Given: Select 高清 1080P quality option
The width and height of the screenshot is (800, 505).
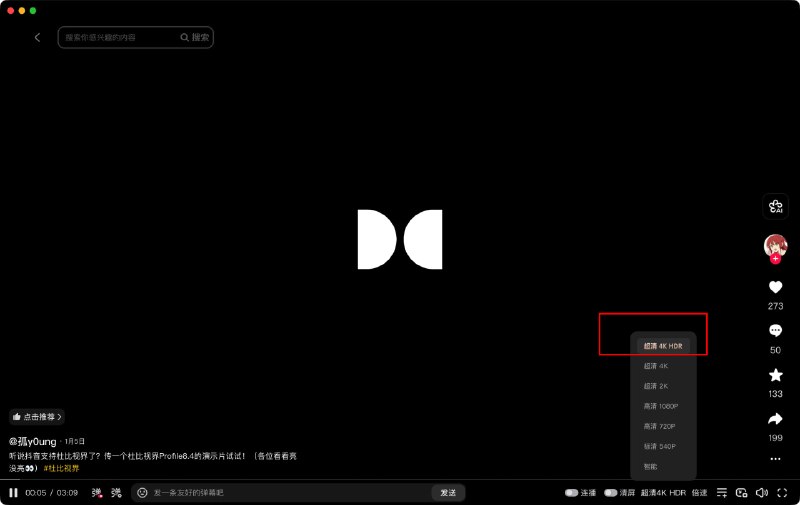Looking at the screenshot, I should tap(663, 406).
